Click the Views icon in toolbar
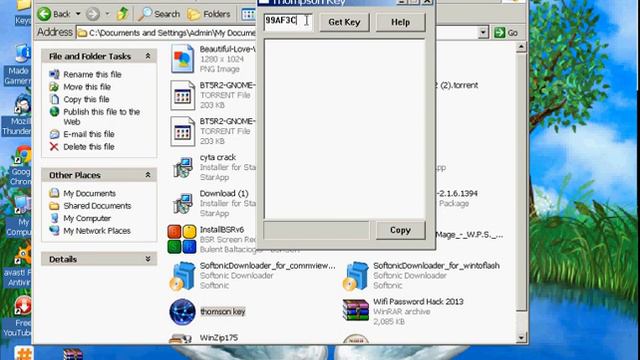 [248, 14]
